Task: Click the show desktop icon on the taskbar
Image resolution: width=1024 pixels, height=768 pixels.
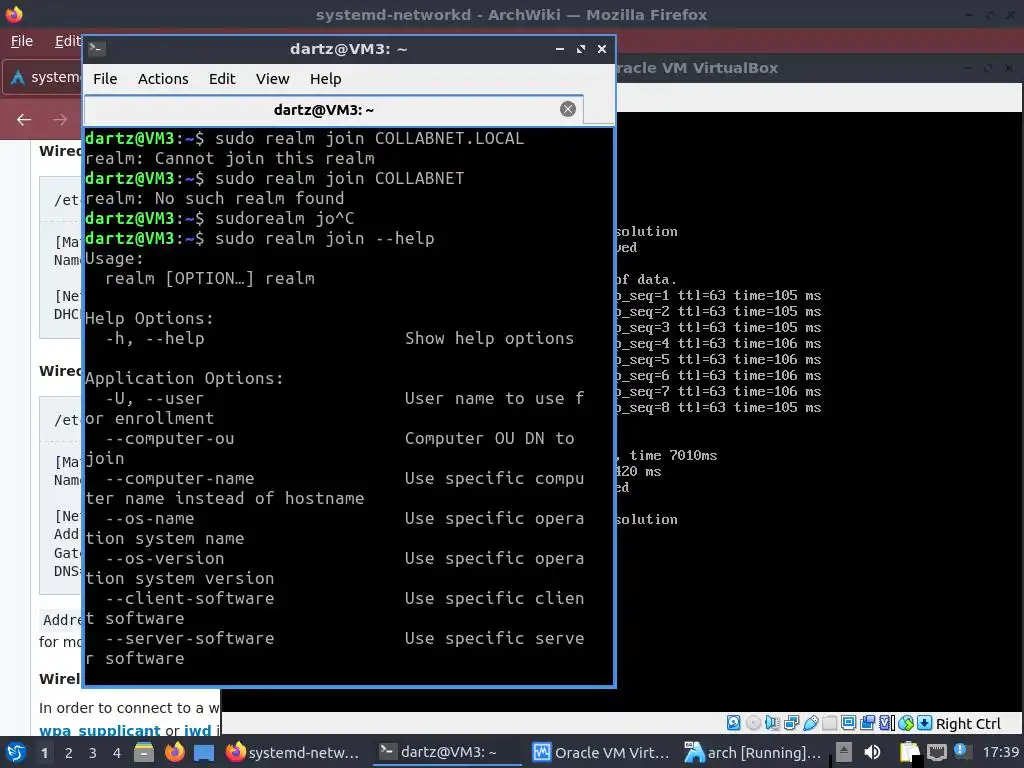Action: pos(204,752)
